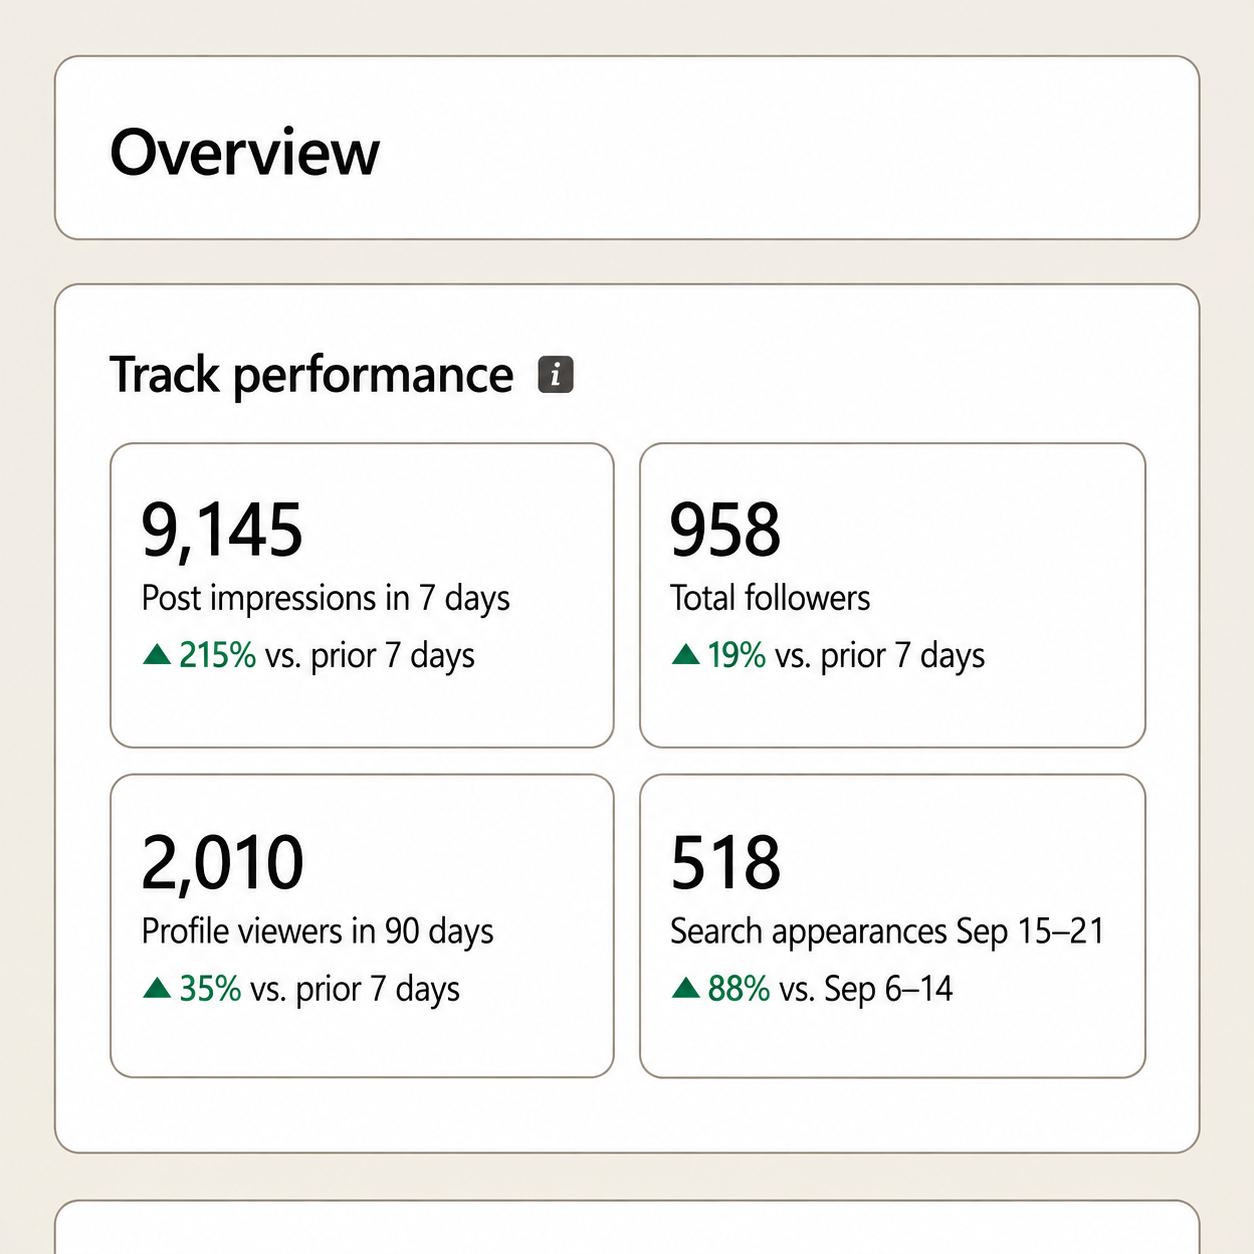
Task: Click 'Search appearances Sep 15–21' label
Action: click(x=887, y=931)
